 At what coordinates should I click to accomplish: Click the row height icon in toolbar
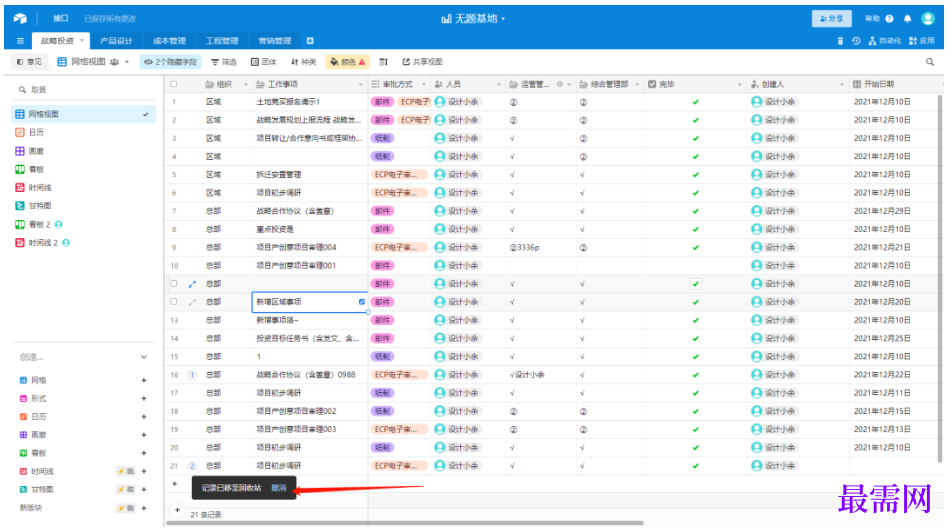click(383, 62)
